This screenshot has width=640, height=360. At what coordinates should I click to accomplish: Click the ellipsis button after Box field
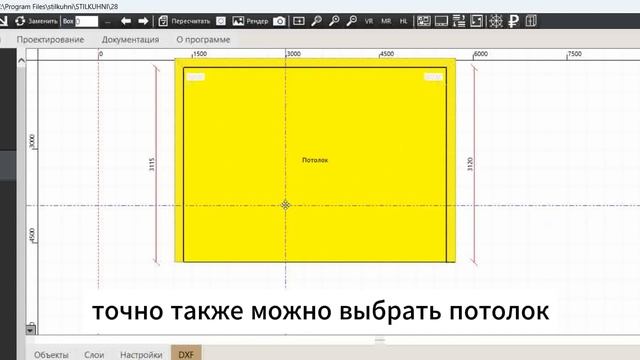[108, 22]
